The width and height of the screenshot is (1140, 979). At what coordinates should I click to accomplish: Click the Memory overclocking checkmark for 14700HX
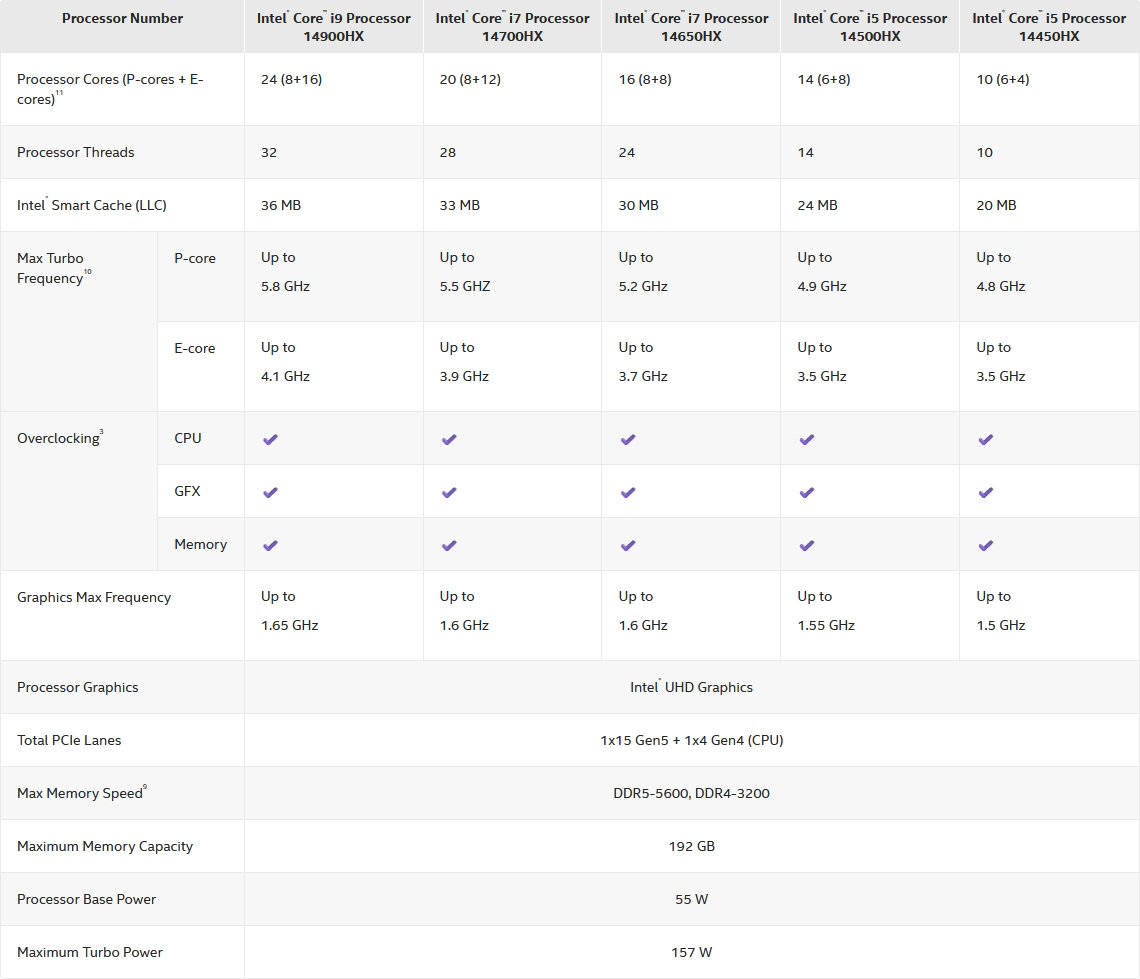pos(449,545)
